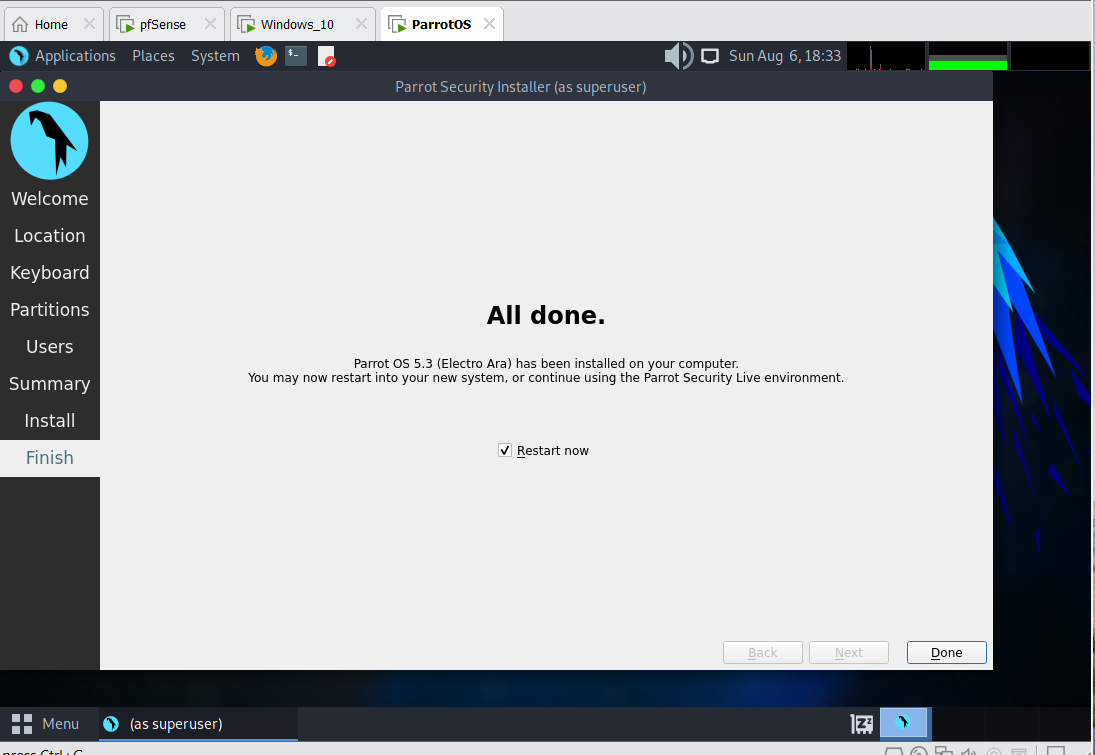Viewport: 1095px width, 755px height.
Task: Click the Next button
Action: (x=848, y=652)
